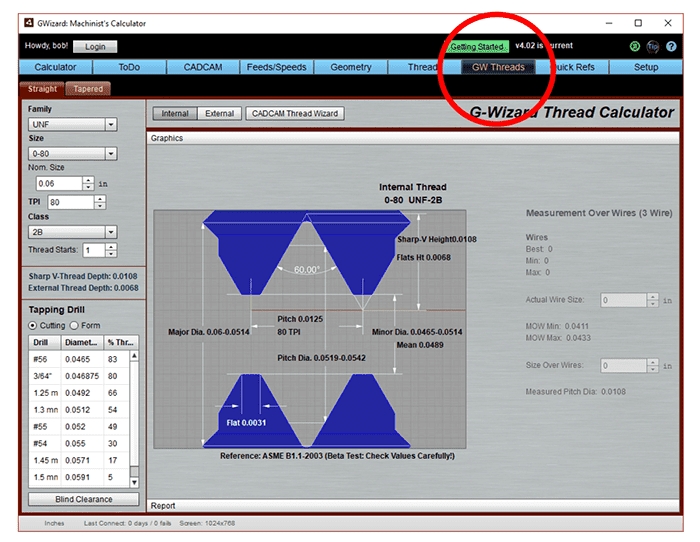Image resolution: width=700 pixels, height=542 pixels.
Task: Select the 0.0571 diameter row
Action: pos(79,460)
